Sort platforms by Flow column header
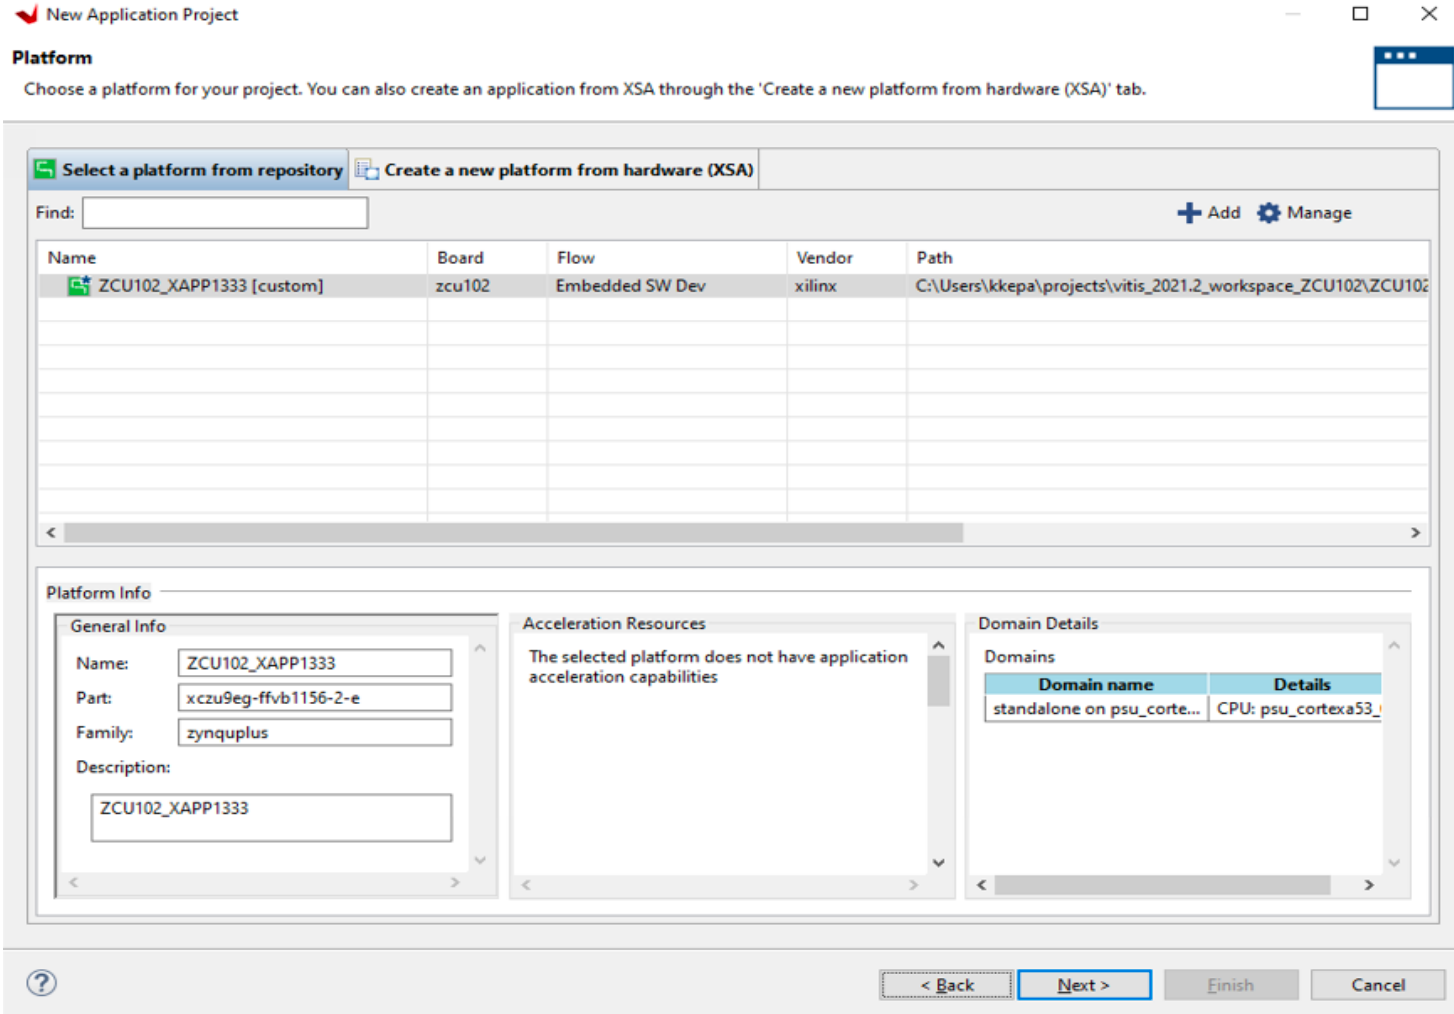The width and height of the screenshot is (1454, 1014). pos(667,258)
